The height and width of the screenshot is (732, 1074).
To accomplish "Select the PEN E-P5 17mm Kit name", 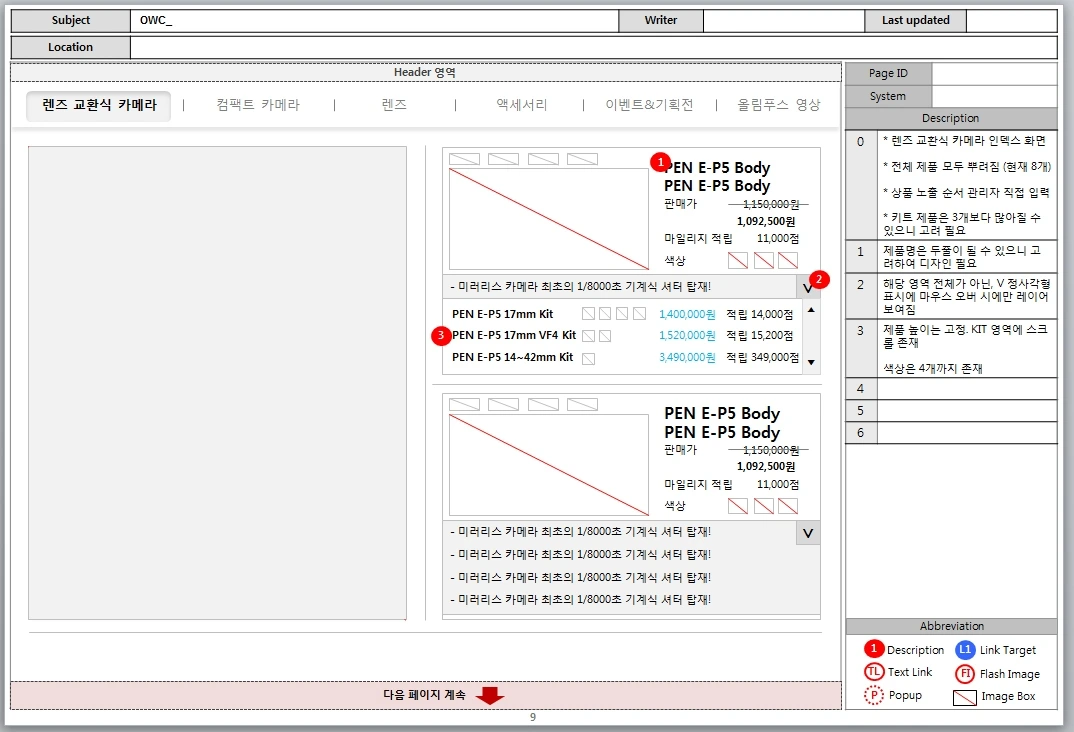I will (x=503, y=314).
